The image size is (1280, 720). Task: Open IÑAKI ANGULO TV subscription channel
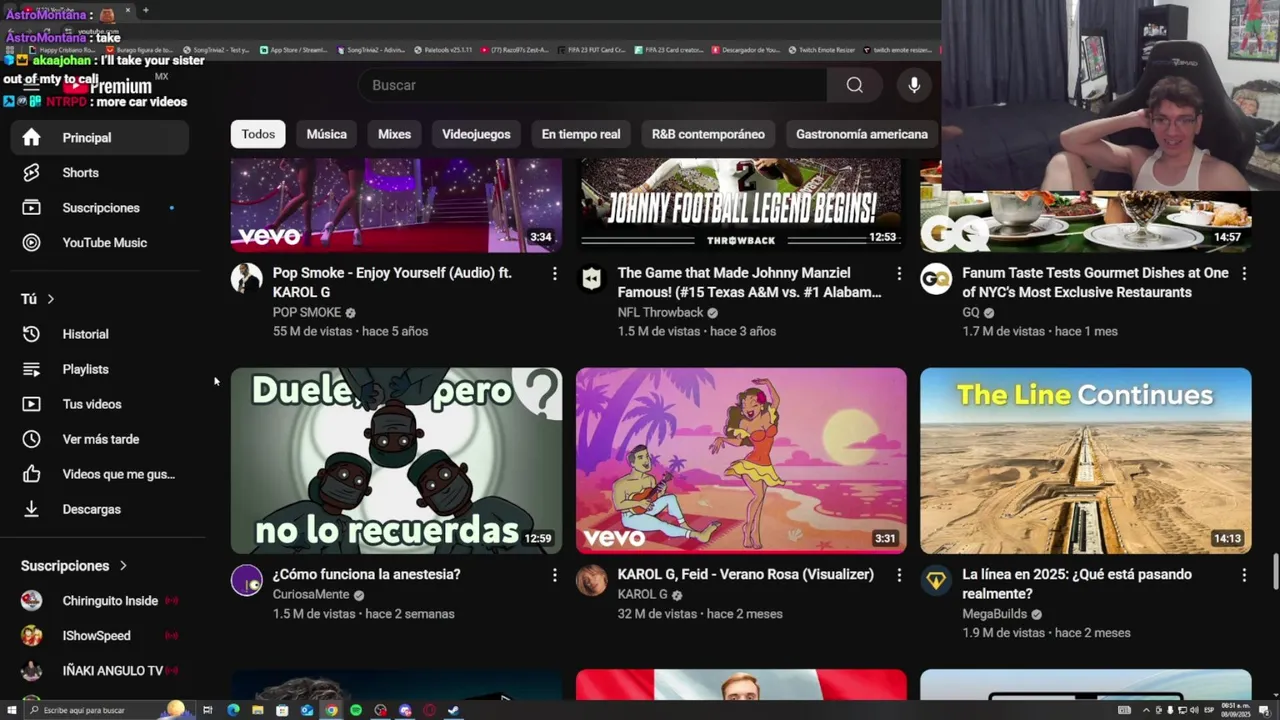click(99, 671)
